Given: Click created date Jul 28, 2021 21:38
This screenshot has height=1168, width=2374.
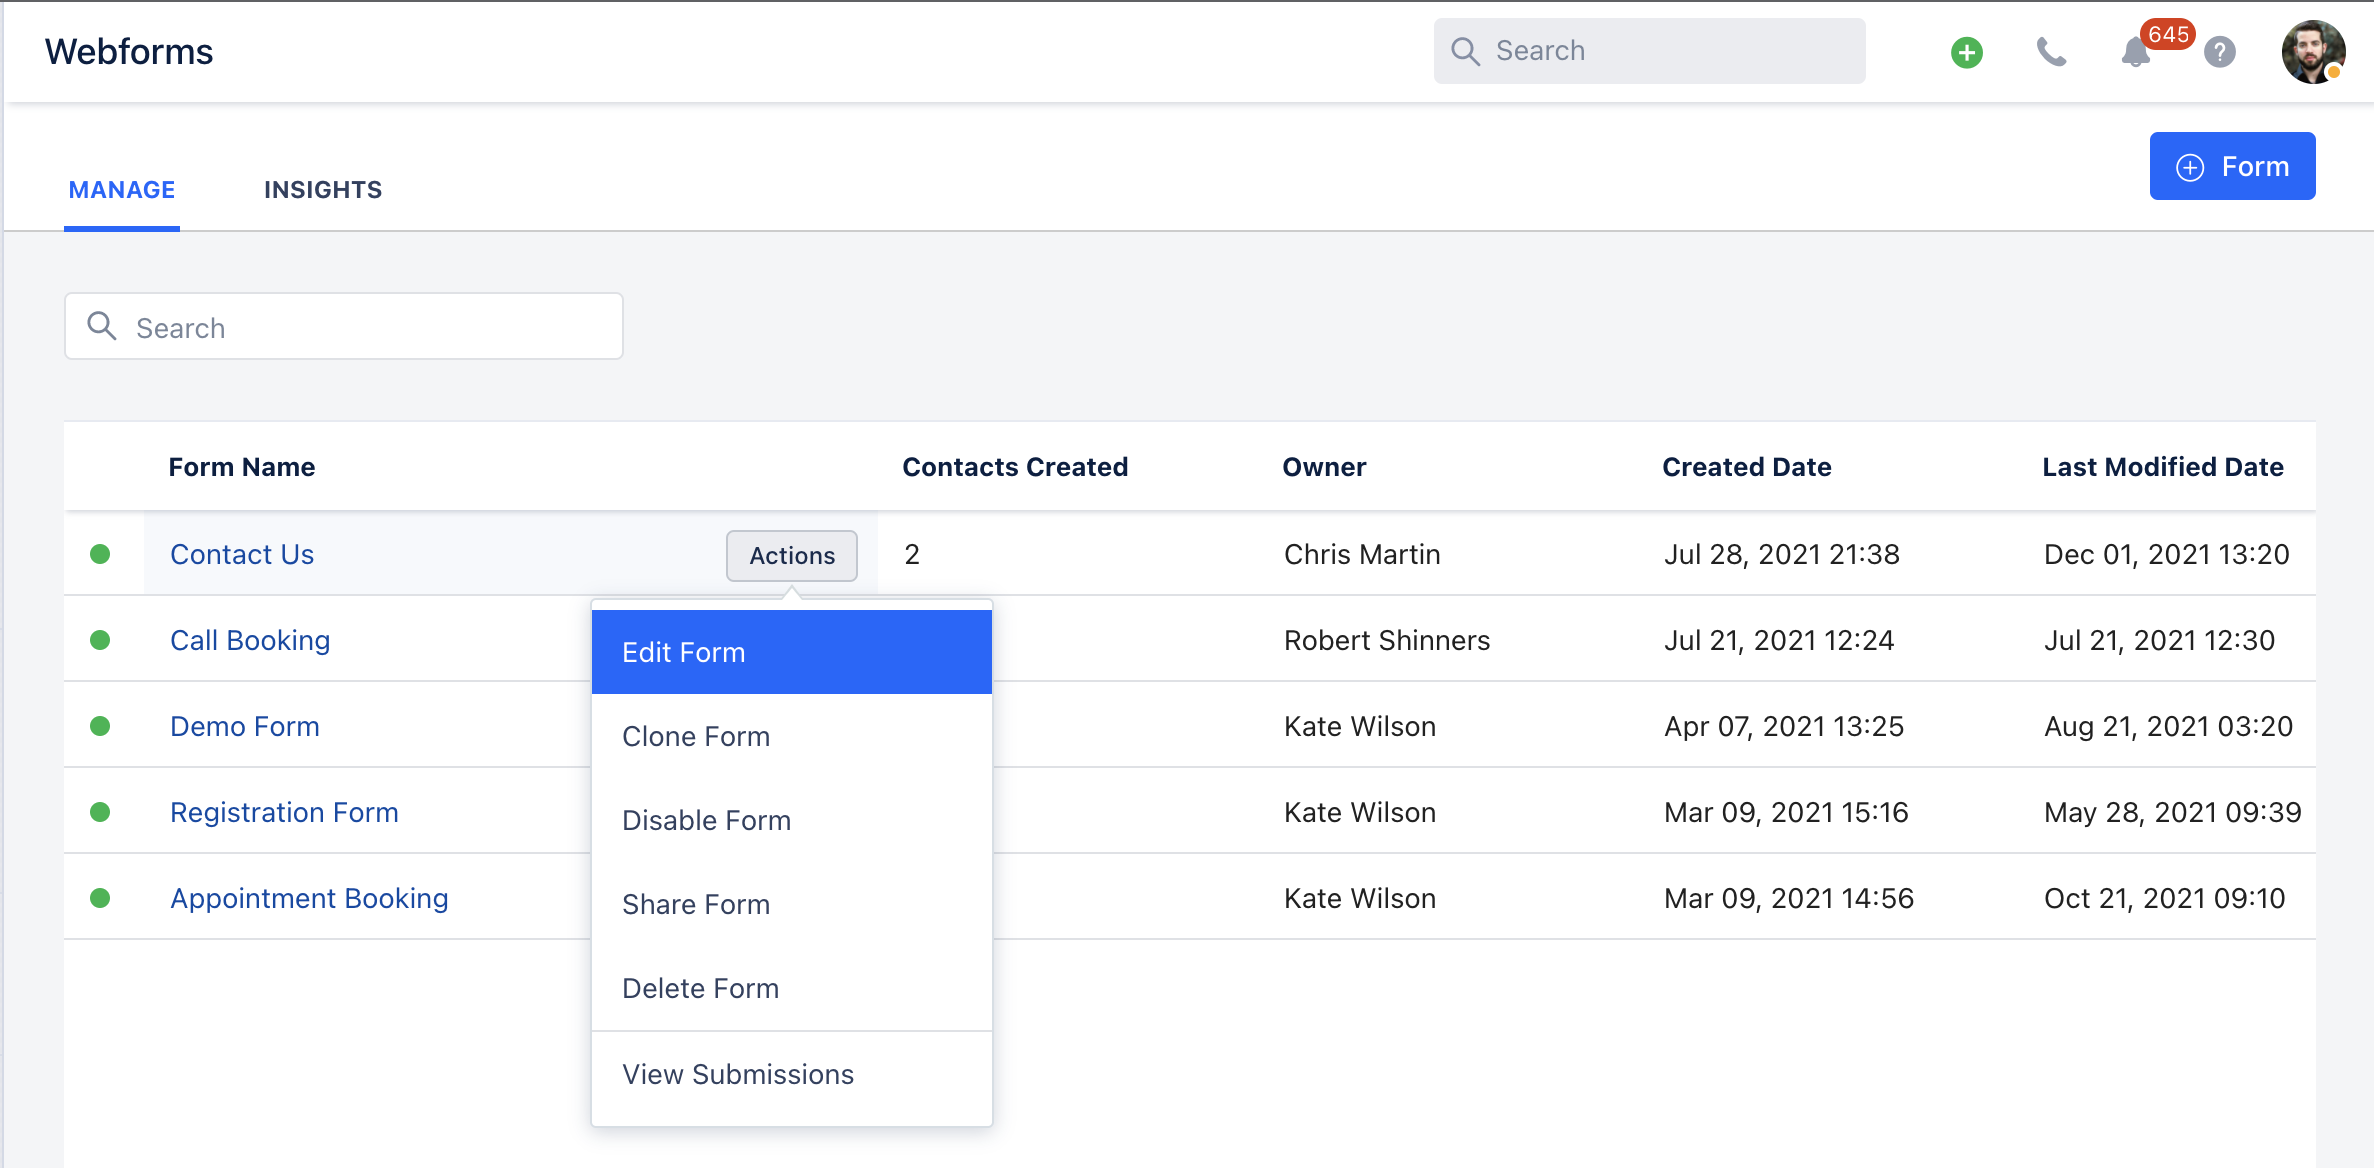Looking at the screenshot, I should pos(1782,554).
